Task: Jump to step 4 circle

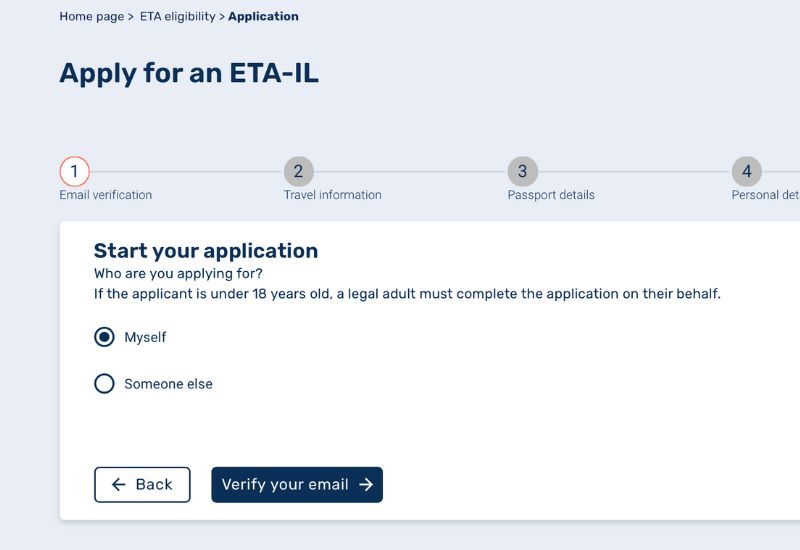Action: (x=746, y=171)
